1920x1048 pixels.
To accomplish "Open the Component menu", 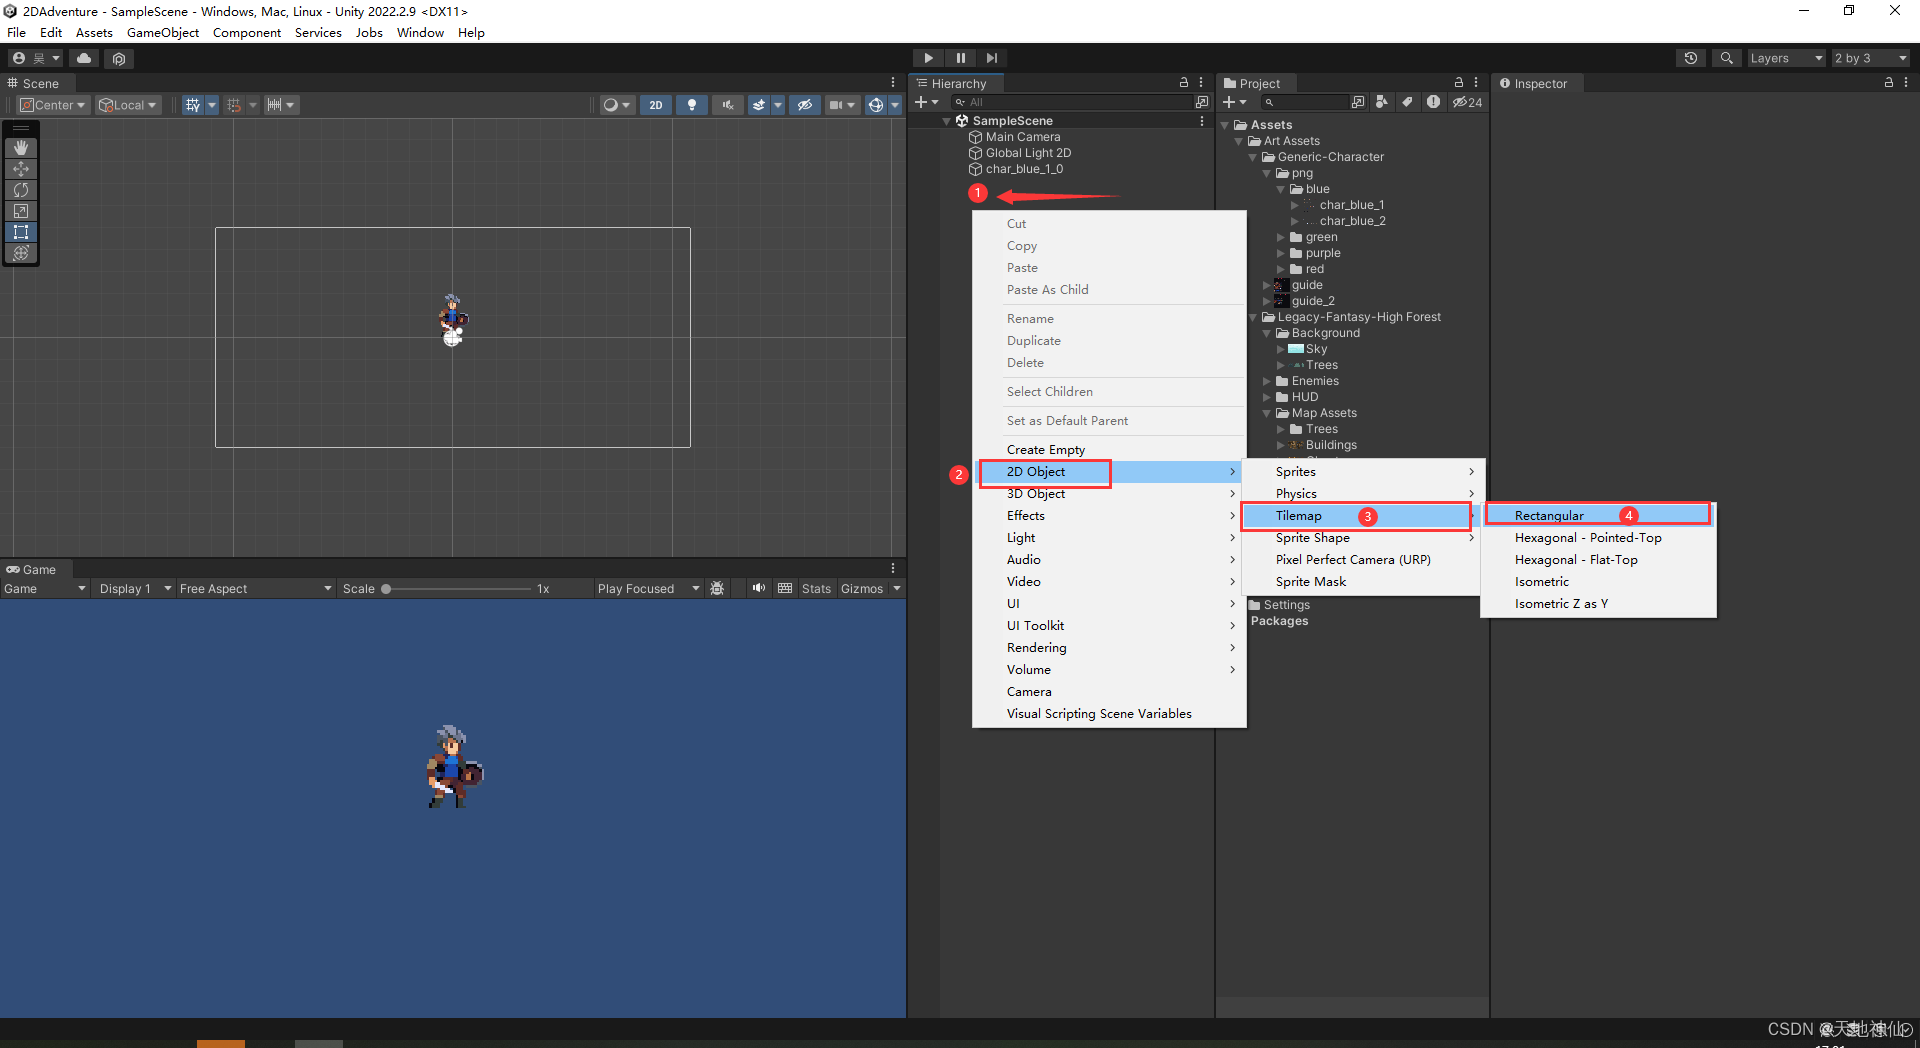I will (247, 33).
